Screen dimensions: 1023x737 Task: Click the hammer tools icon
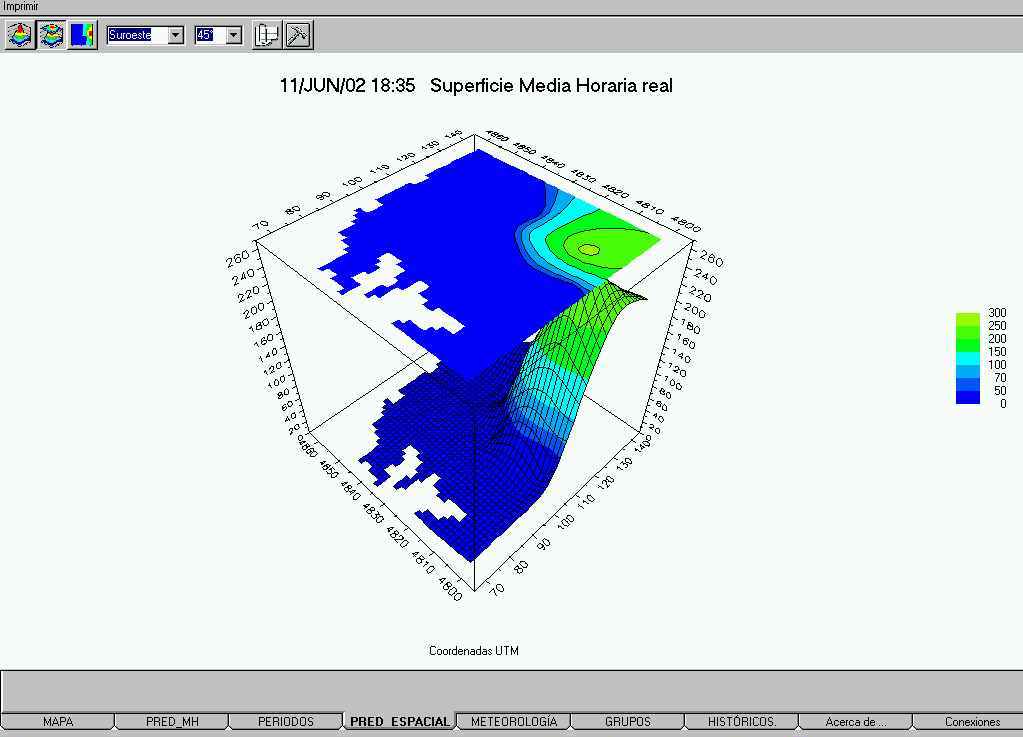pos(299,35)
